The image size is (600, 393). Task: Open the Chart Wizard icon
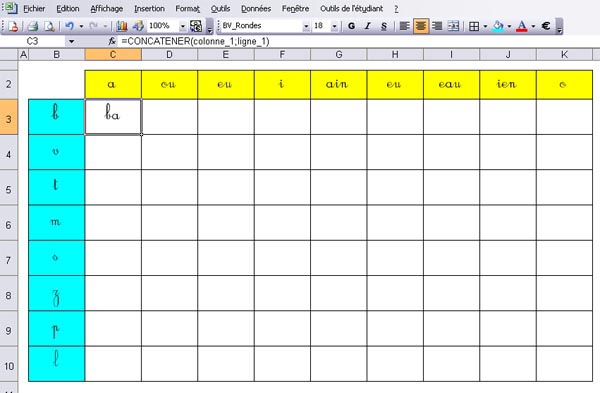coord(122,26)
